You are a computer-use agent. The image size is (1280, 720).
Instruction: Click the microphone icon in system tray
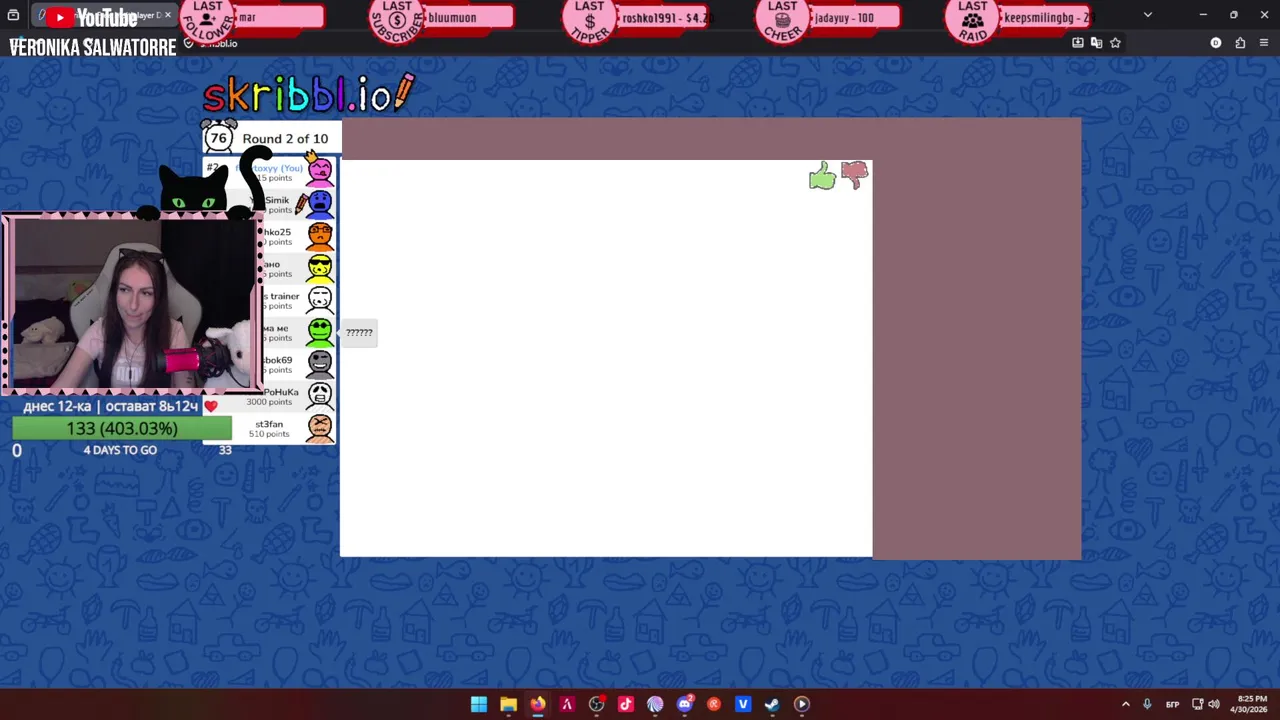pyautogui.click(x=1147, y=704)
